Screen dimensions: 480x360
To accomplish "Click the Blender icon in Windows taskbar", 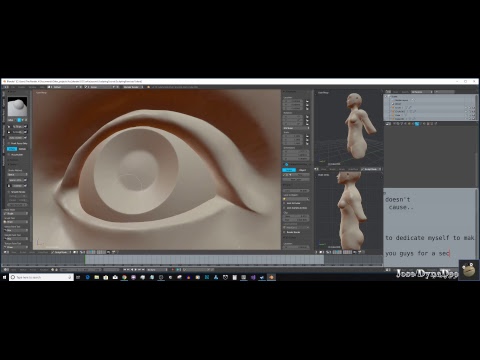I will (x=271, y=277).
